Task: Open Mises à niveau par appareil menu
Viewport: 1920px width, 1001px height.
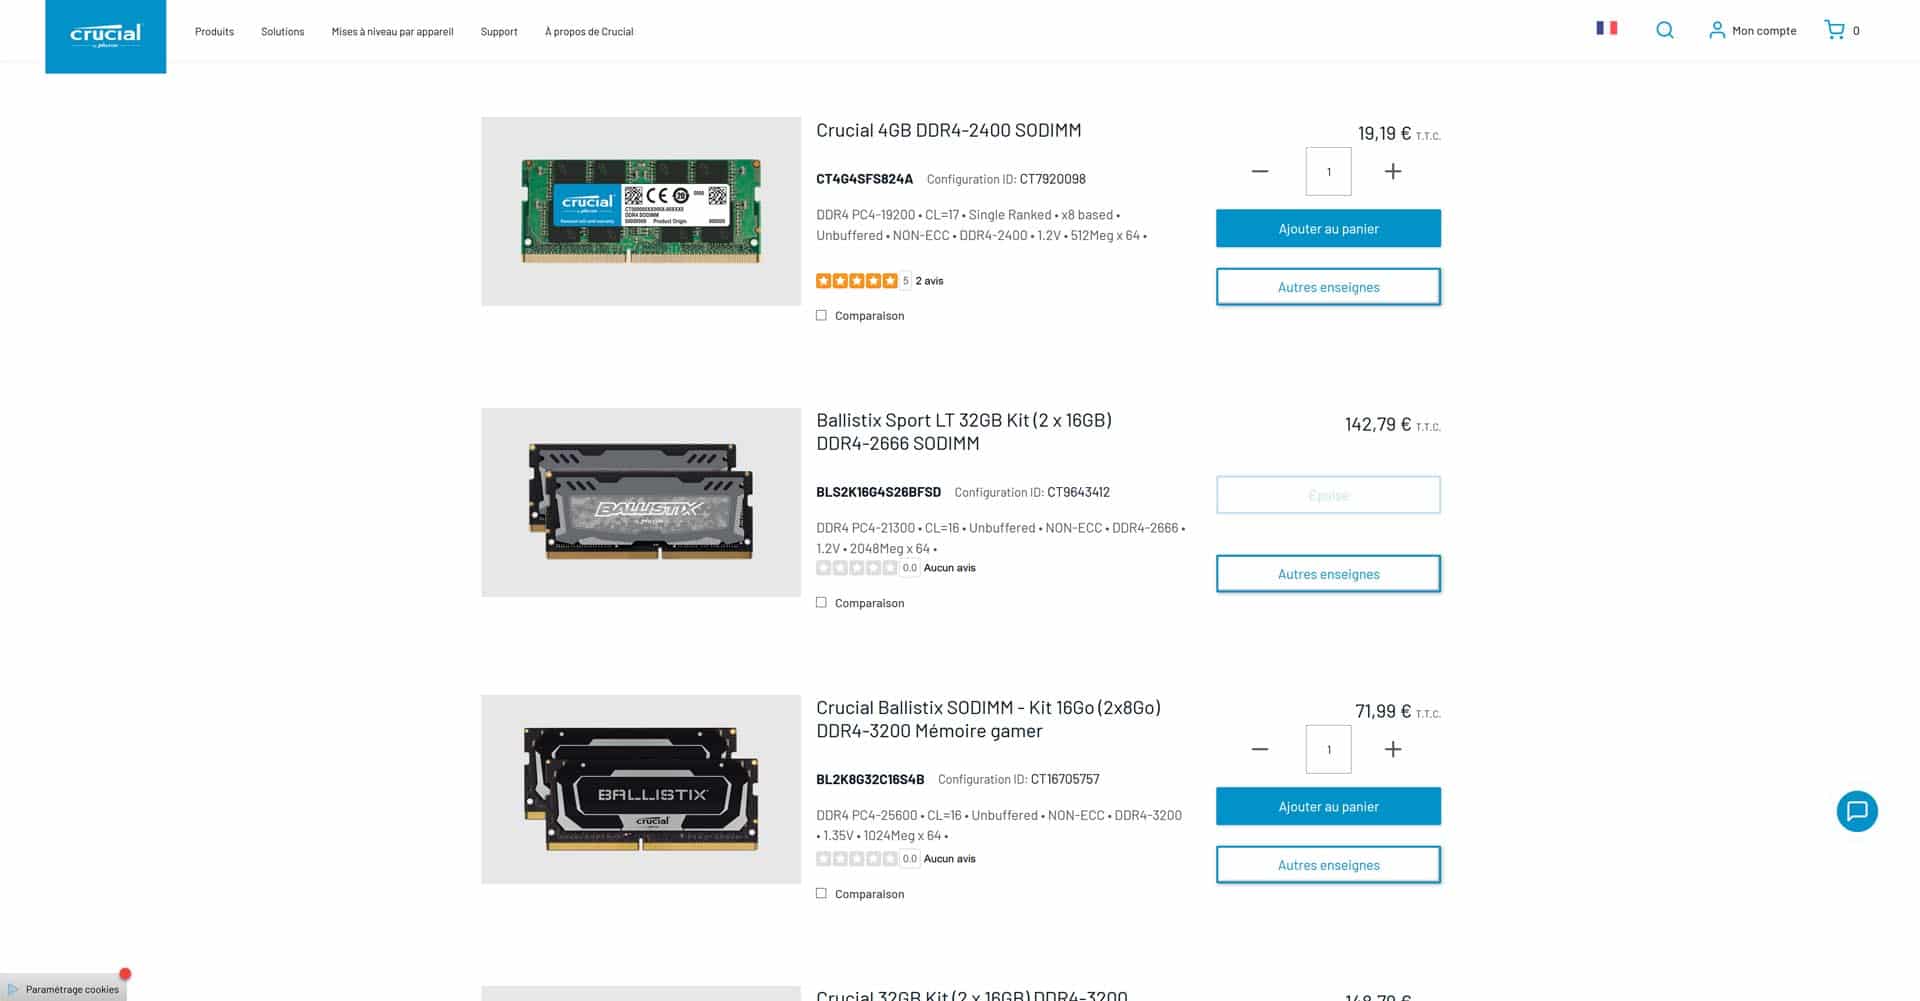Action: click(392, 32)
